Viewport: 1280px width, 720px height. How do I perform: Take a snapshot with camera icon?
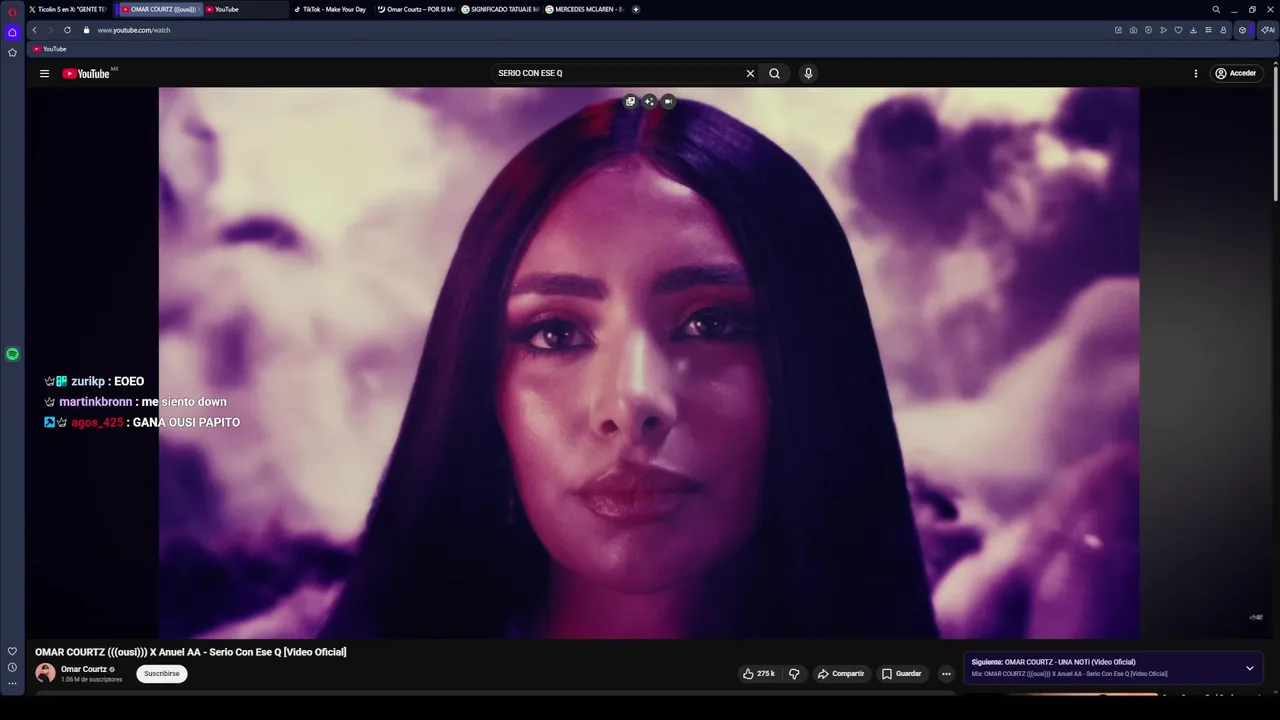coord(1133,30)
